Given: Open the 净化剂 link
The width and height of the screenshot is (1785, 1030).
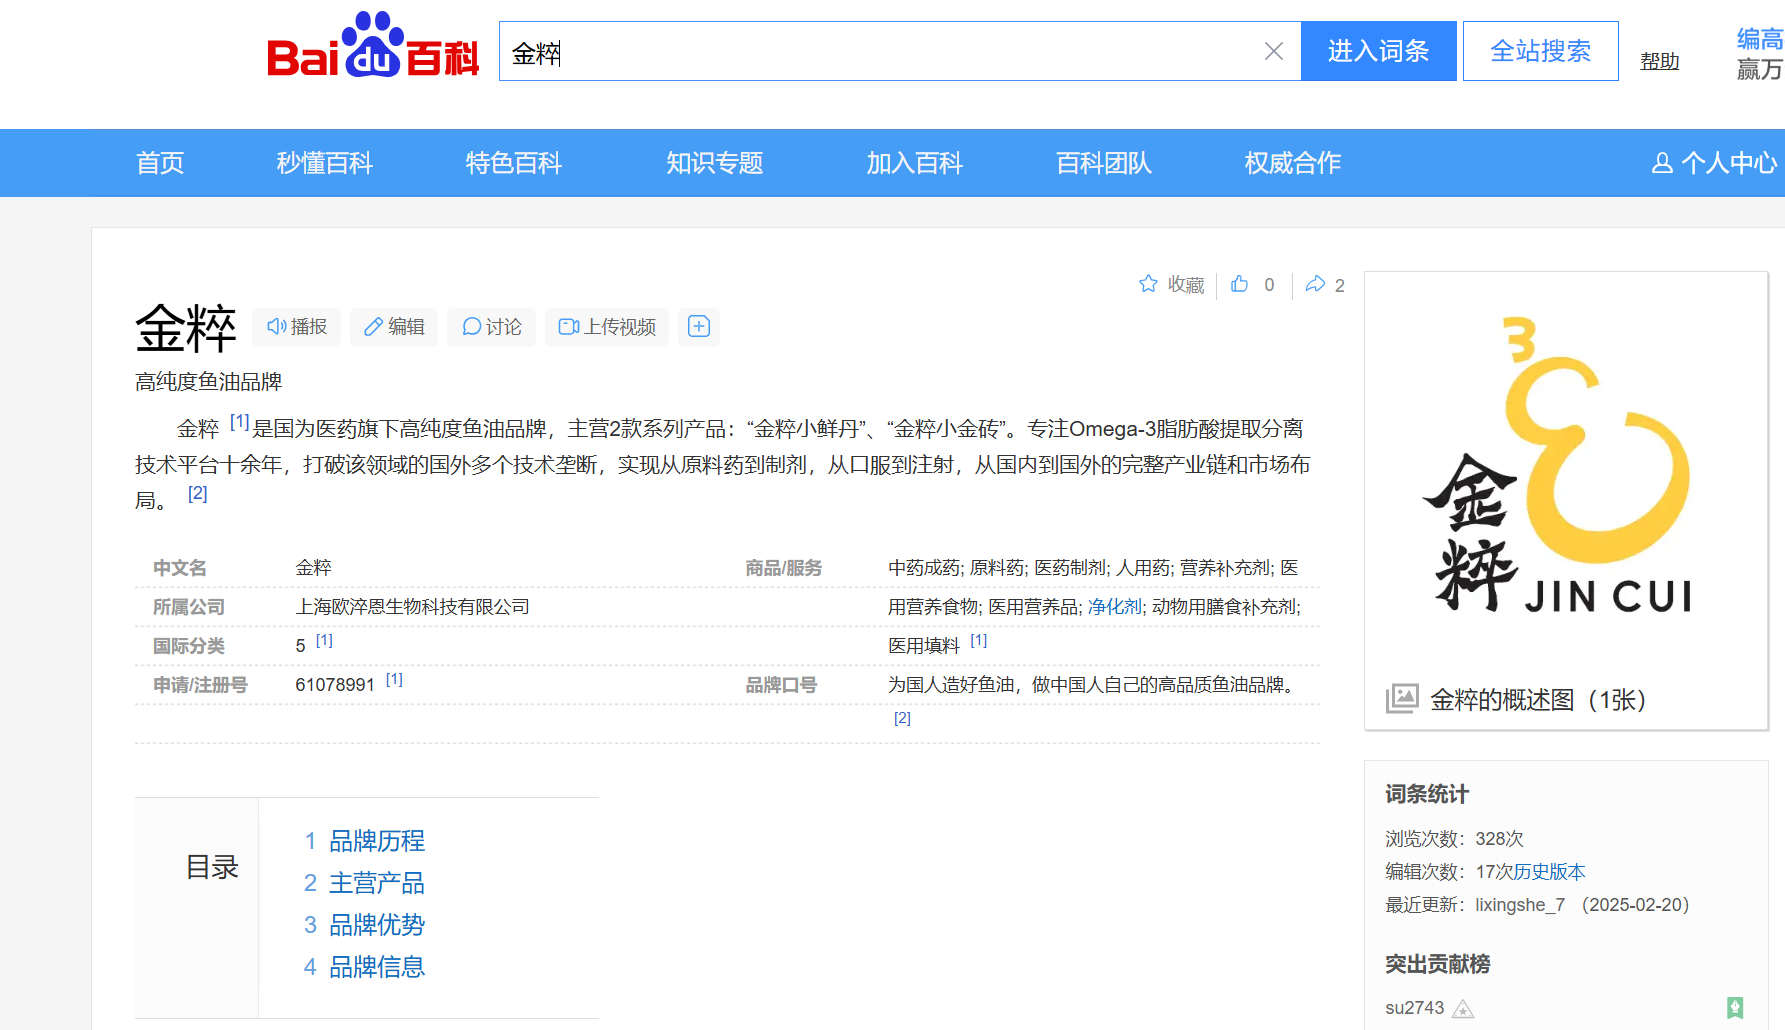Looking at the screenshot, I should click(x=1114, y=607).
